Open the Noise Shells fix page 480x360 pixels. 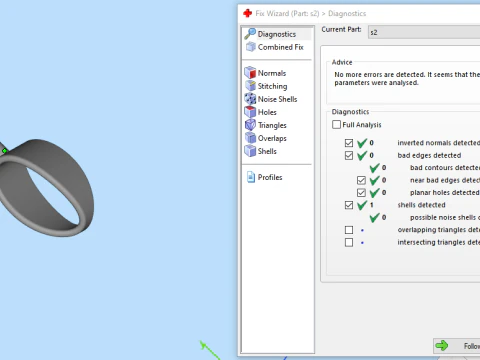(x=271, y=99)
